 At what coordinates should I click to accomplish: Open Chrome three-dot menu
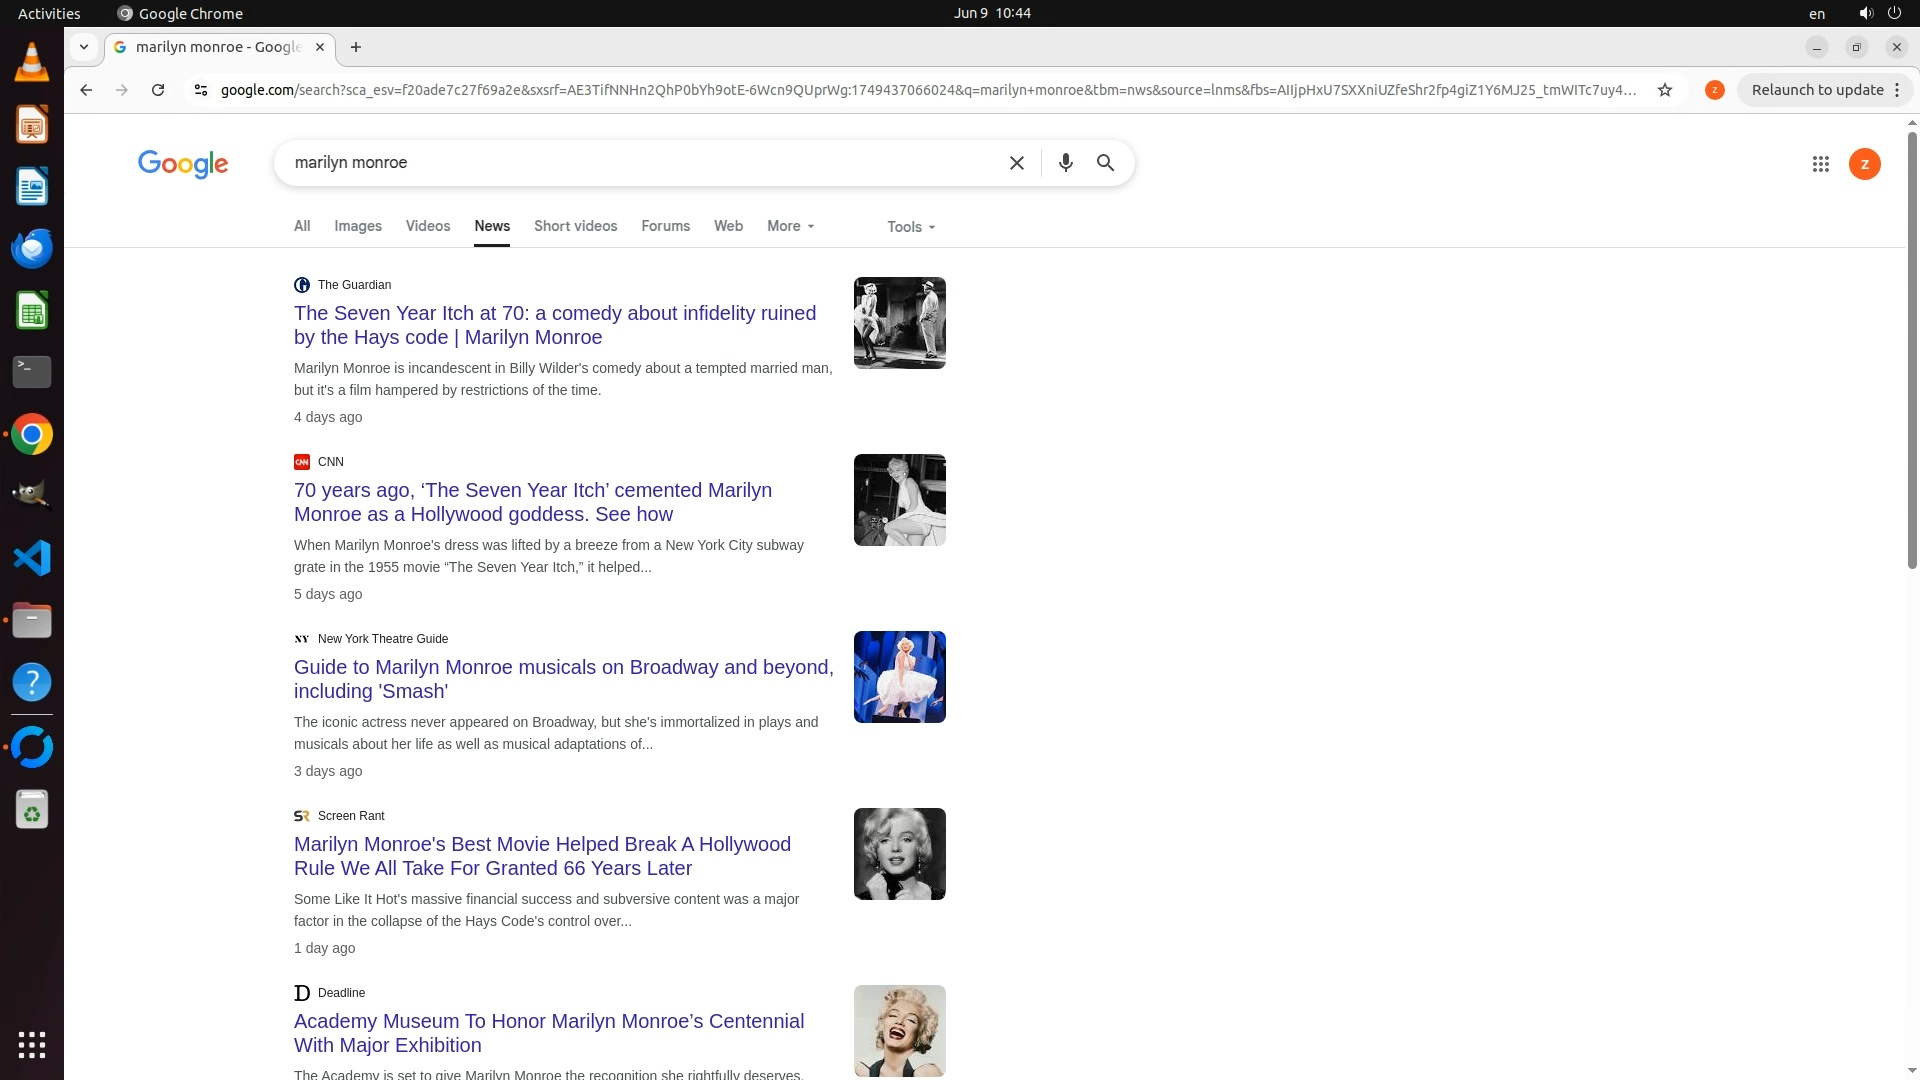[1897, 90]
